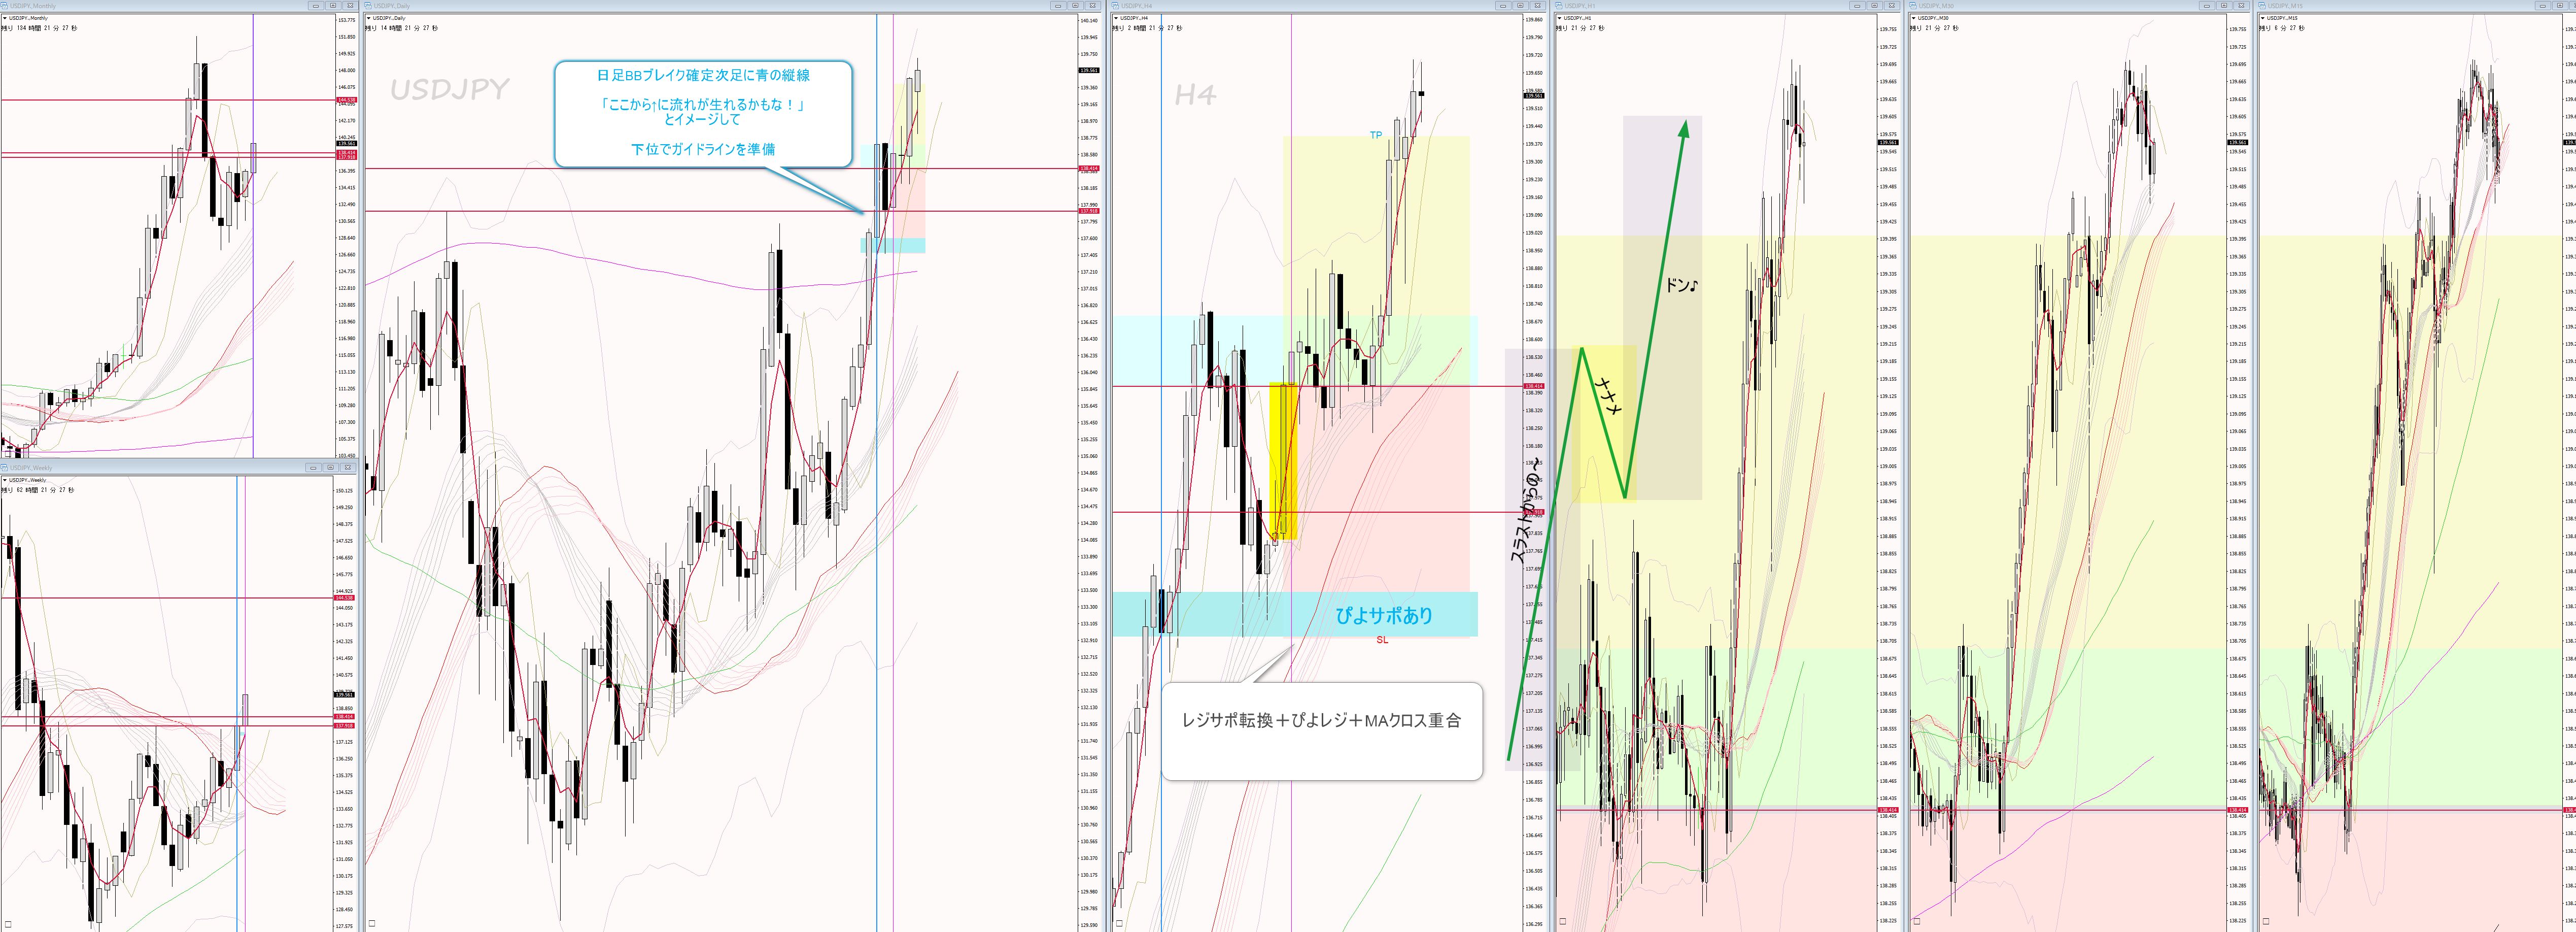Click the USDJPY H4 window chart icon
Image resolution: width=2576 pixels, height=932 pixels.
[x=1116, y=6]
